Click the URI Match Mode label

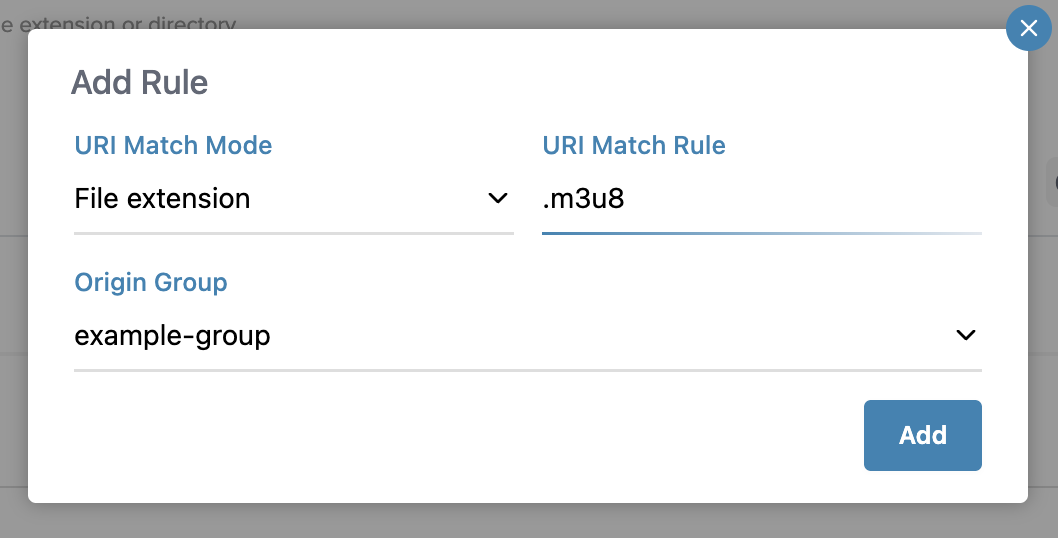pyautogui.click(x=173, y=145)
